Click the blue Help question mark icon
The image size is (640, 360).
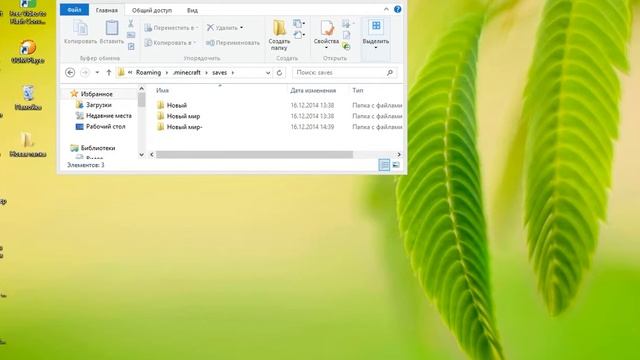[398, 9]
